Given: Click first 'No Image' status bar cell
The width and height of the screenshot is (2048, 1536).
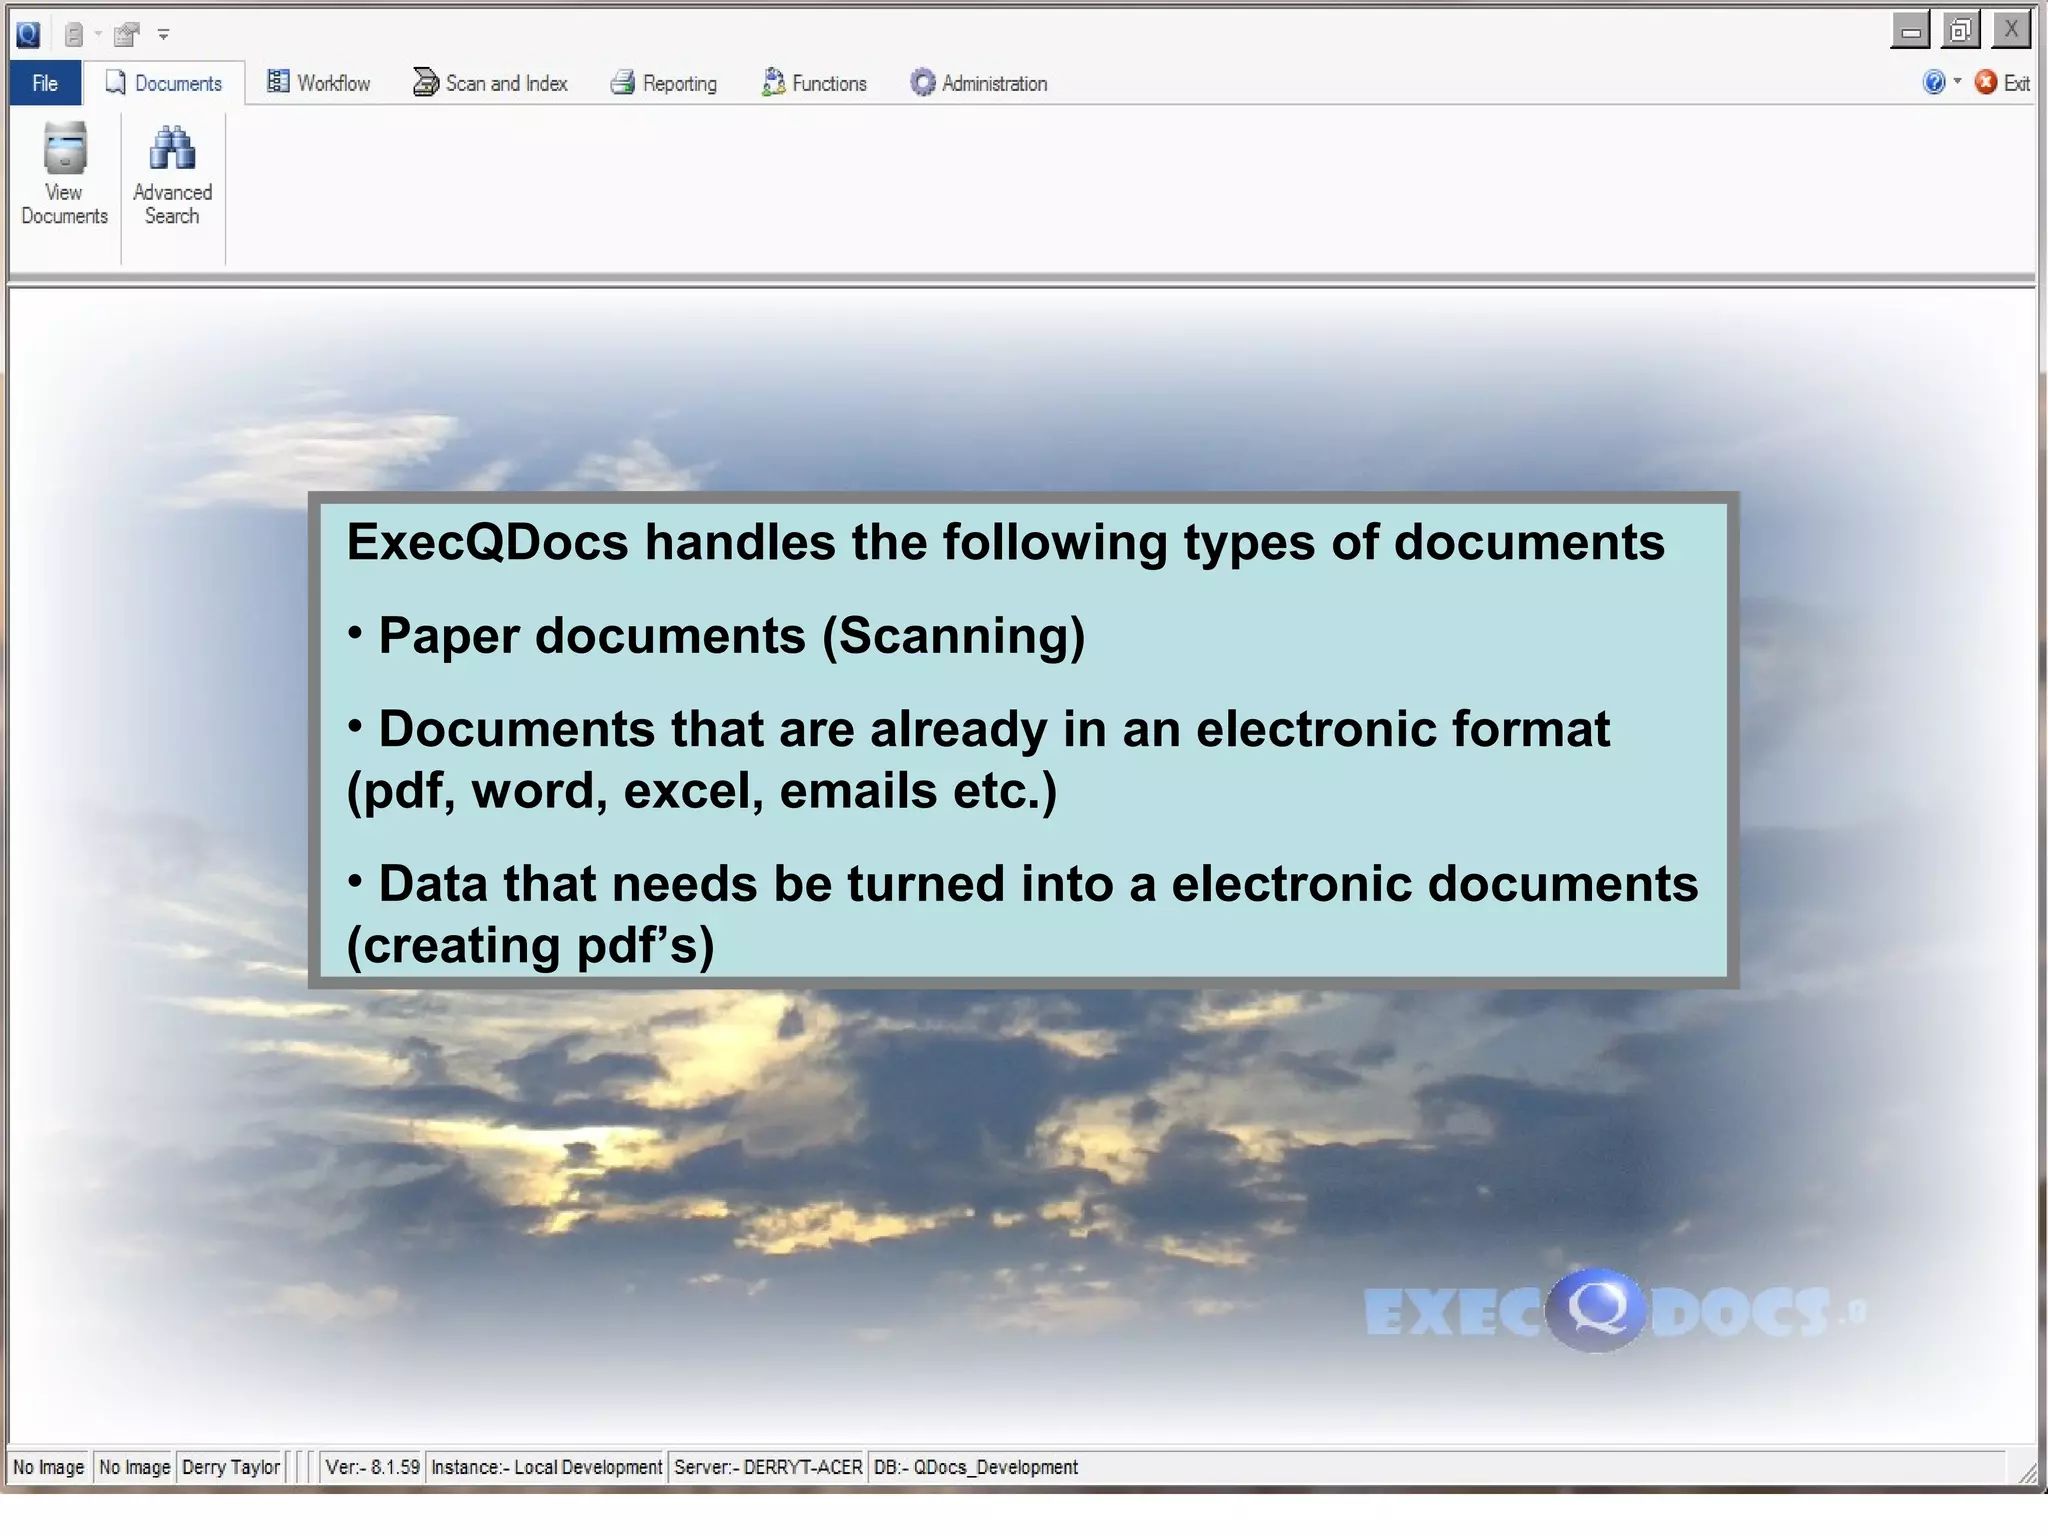Looking at the screenshot, I should click(x=48, y=1467).
